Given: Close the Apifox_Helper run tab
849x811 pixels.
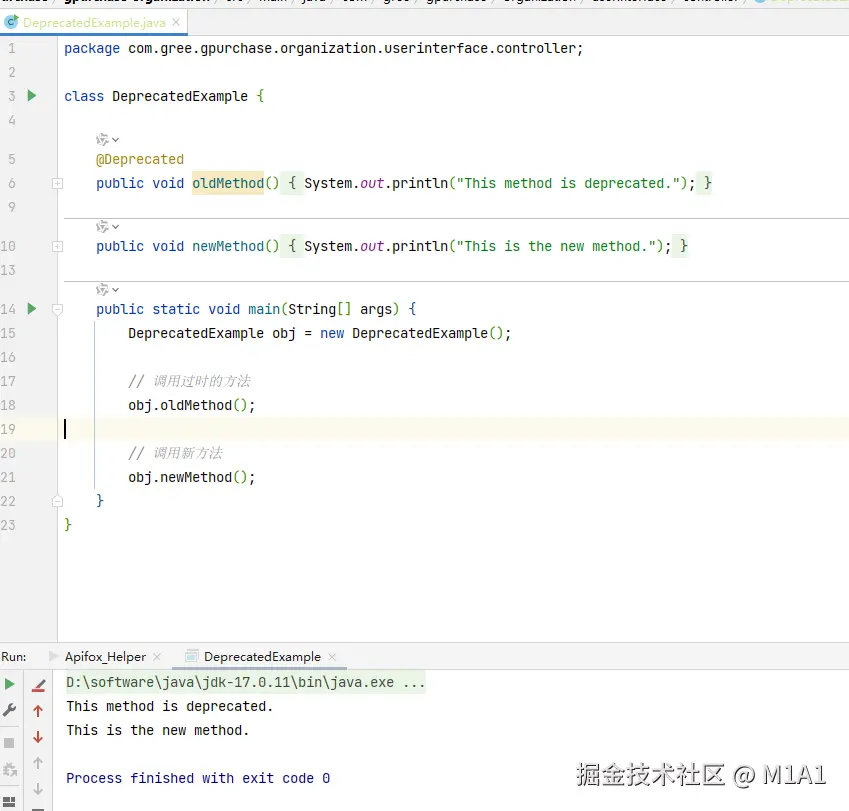Looking at the screenshot, I should click(157, 657).
